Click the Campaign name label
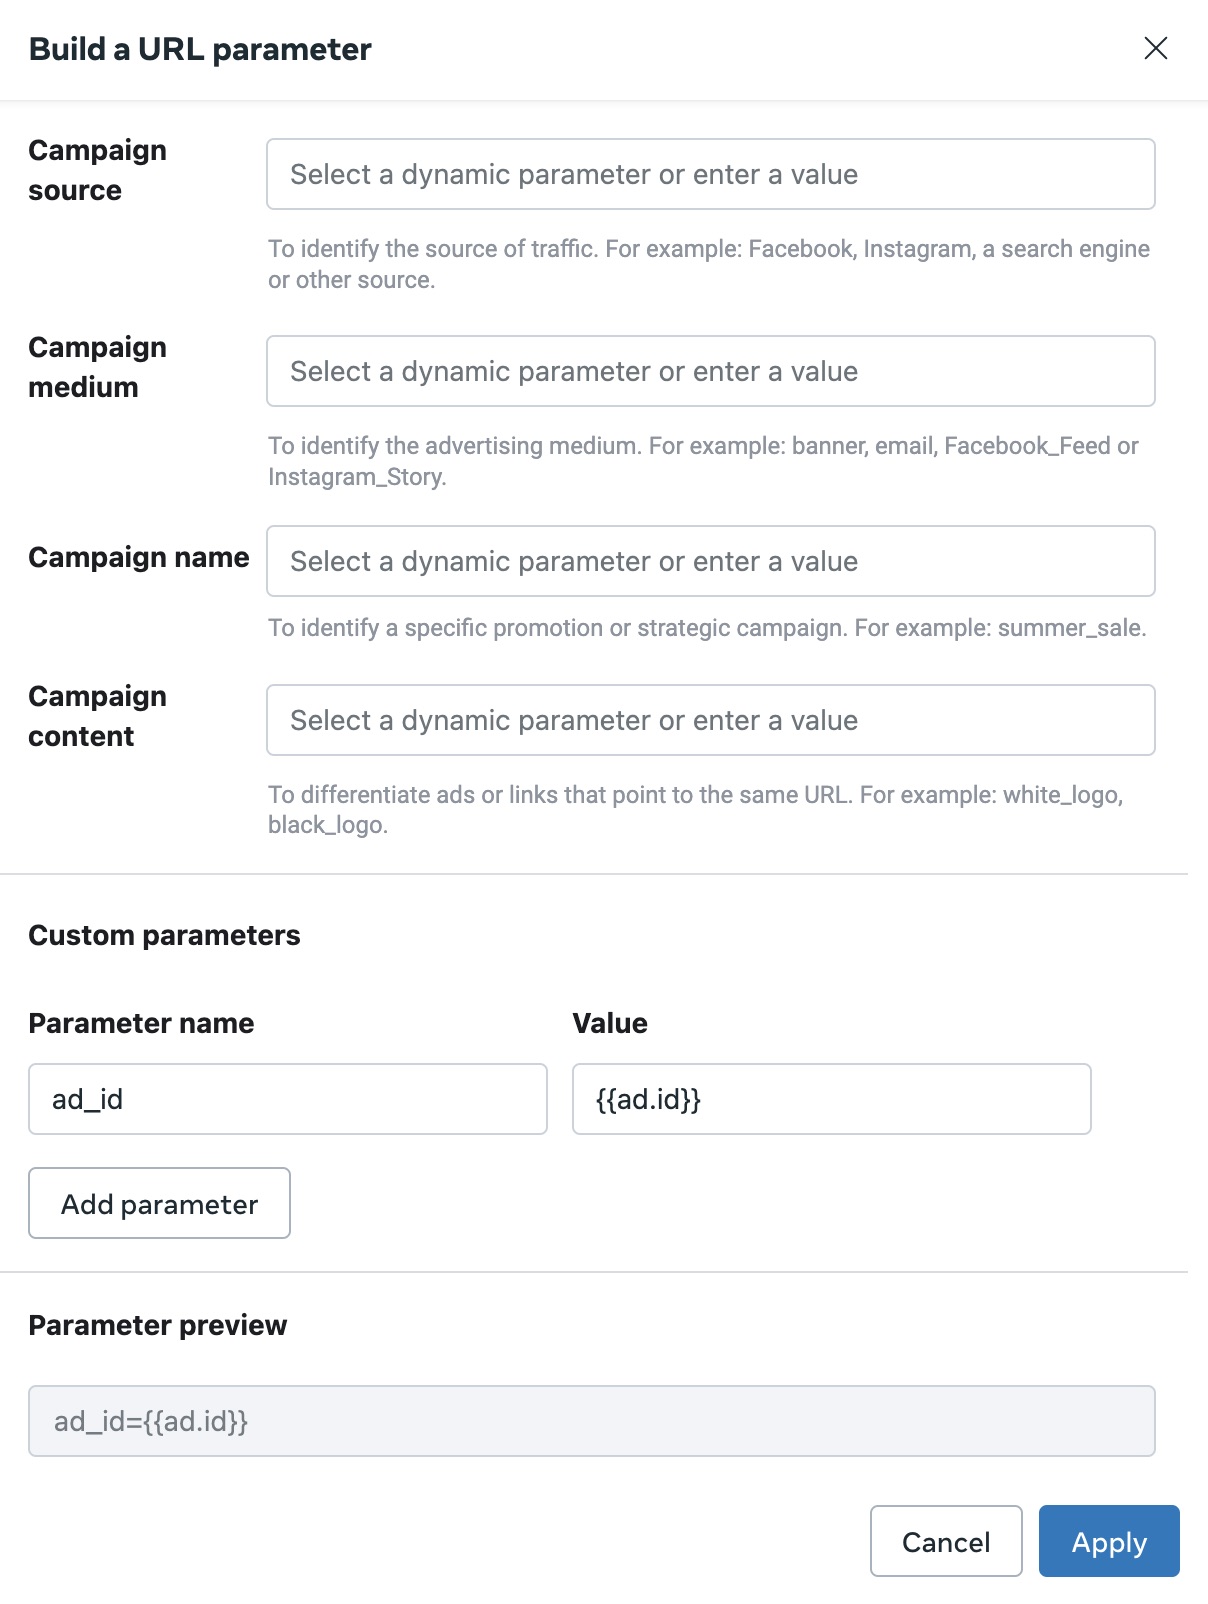1208x1604 pixels. (x=138, y=557)
